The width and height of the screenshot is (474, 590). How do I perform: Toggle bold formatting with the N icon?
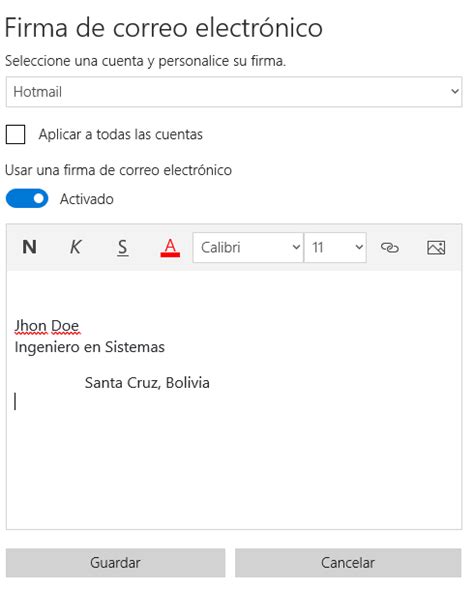29,247
